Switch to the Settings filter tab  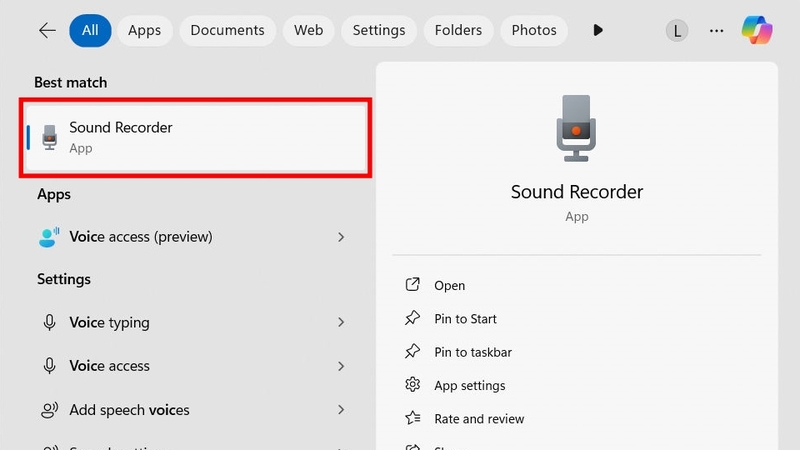coord(379,31)
